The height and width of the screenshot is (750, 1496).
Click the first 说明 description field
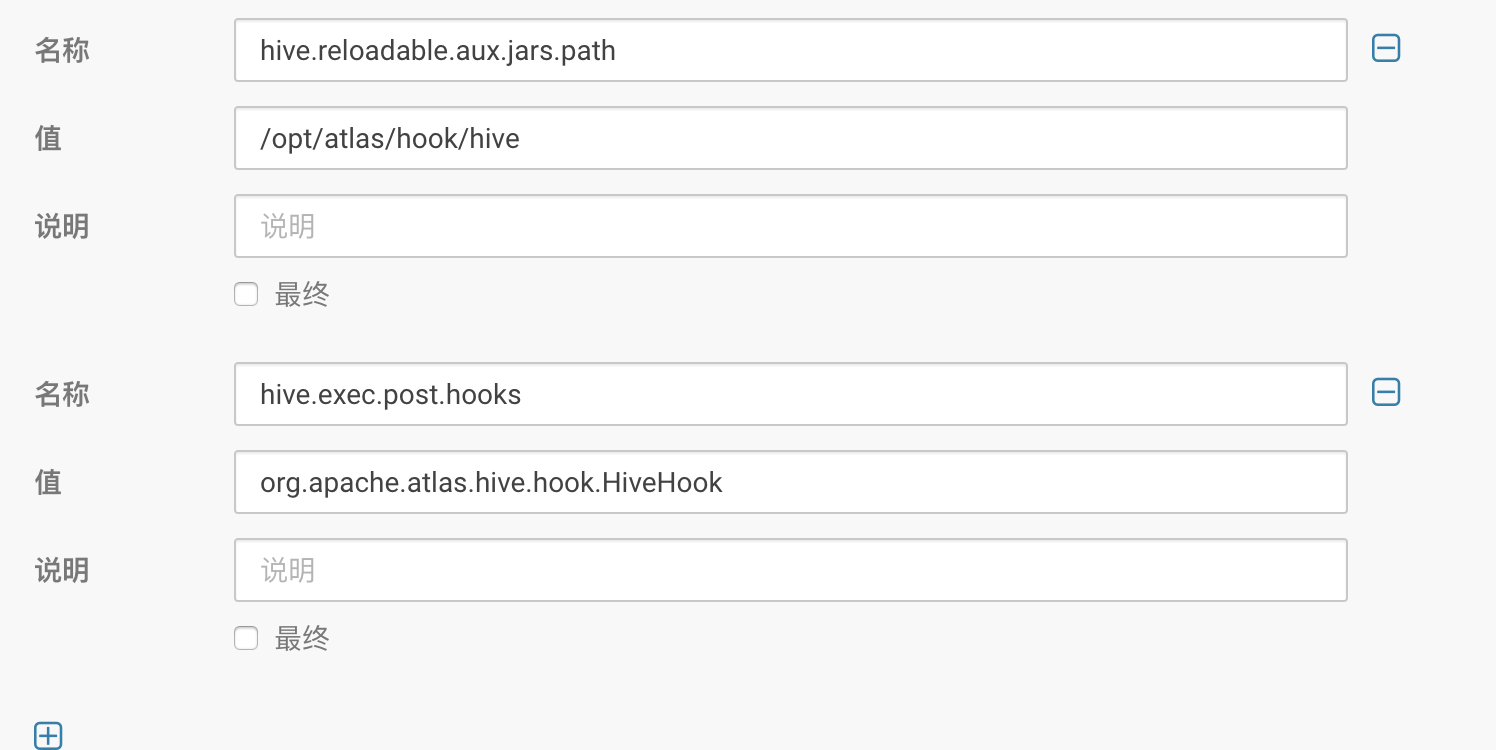click(790, 226)
